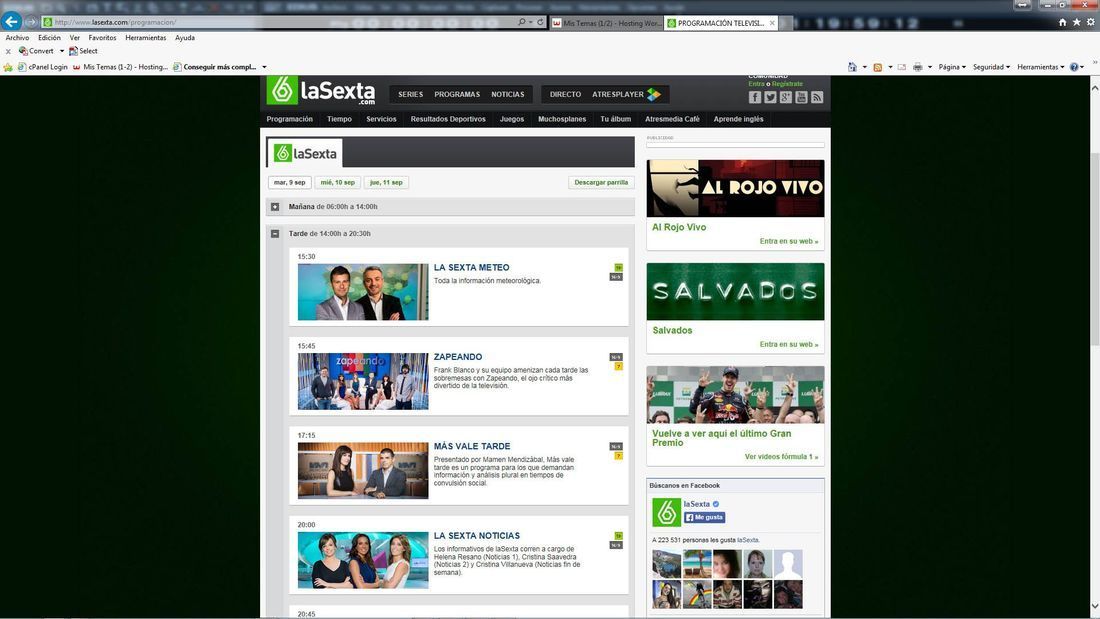This screenshot has width=1100, height=619.
Task: Expand the Conseguir más complementos dropdown arrow
Action: (x=264, y=67)
